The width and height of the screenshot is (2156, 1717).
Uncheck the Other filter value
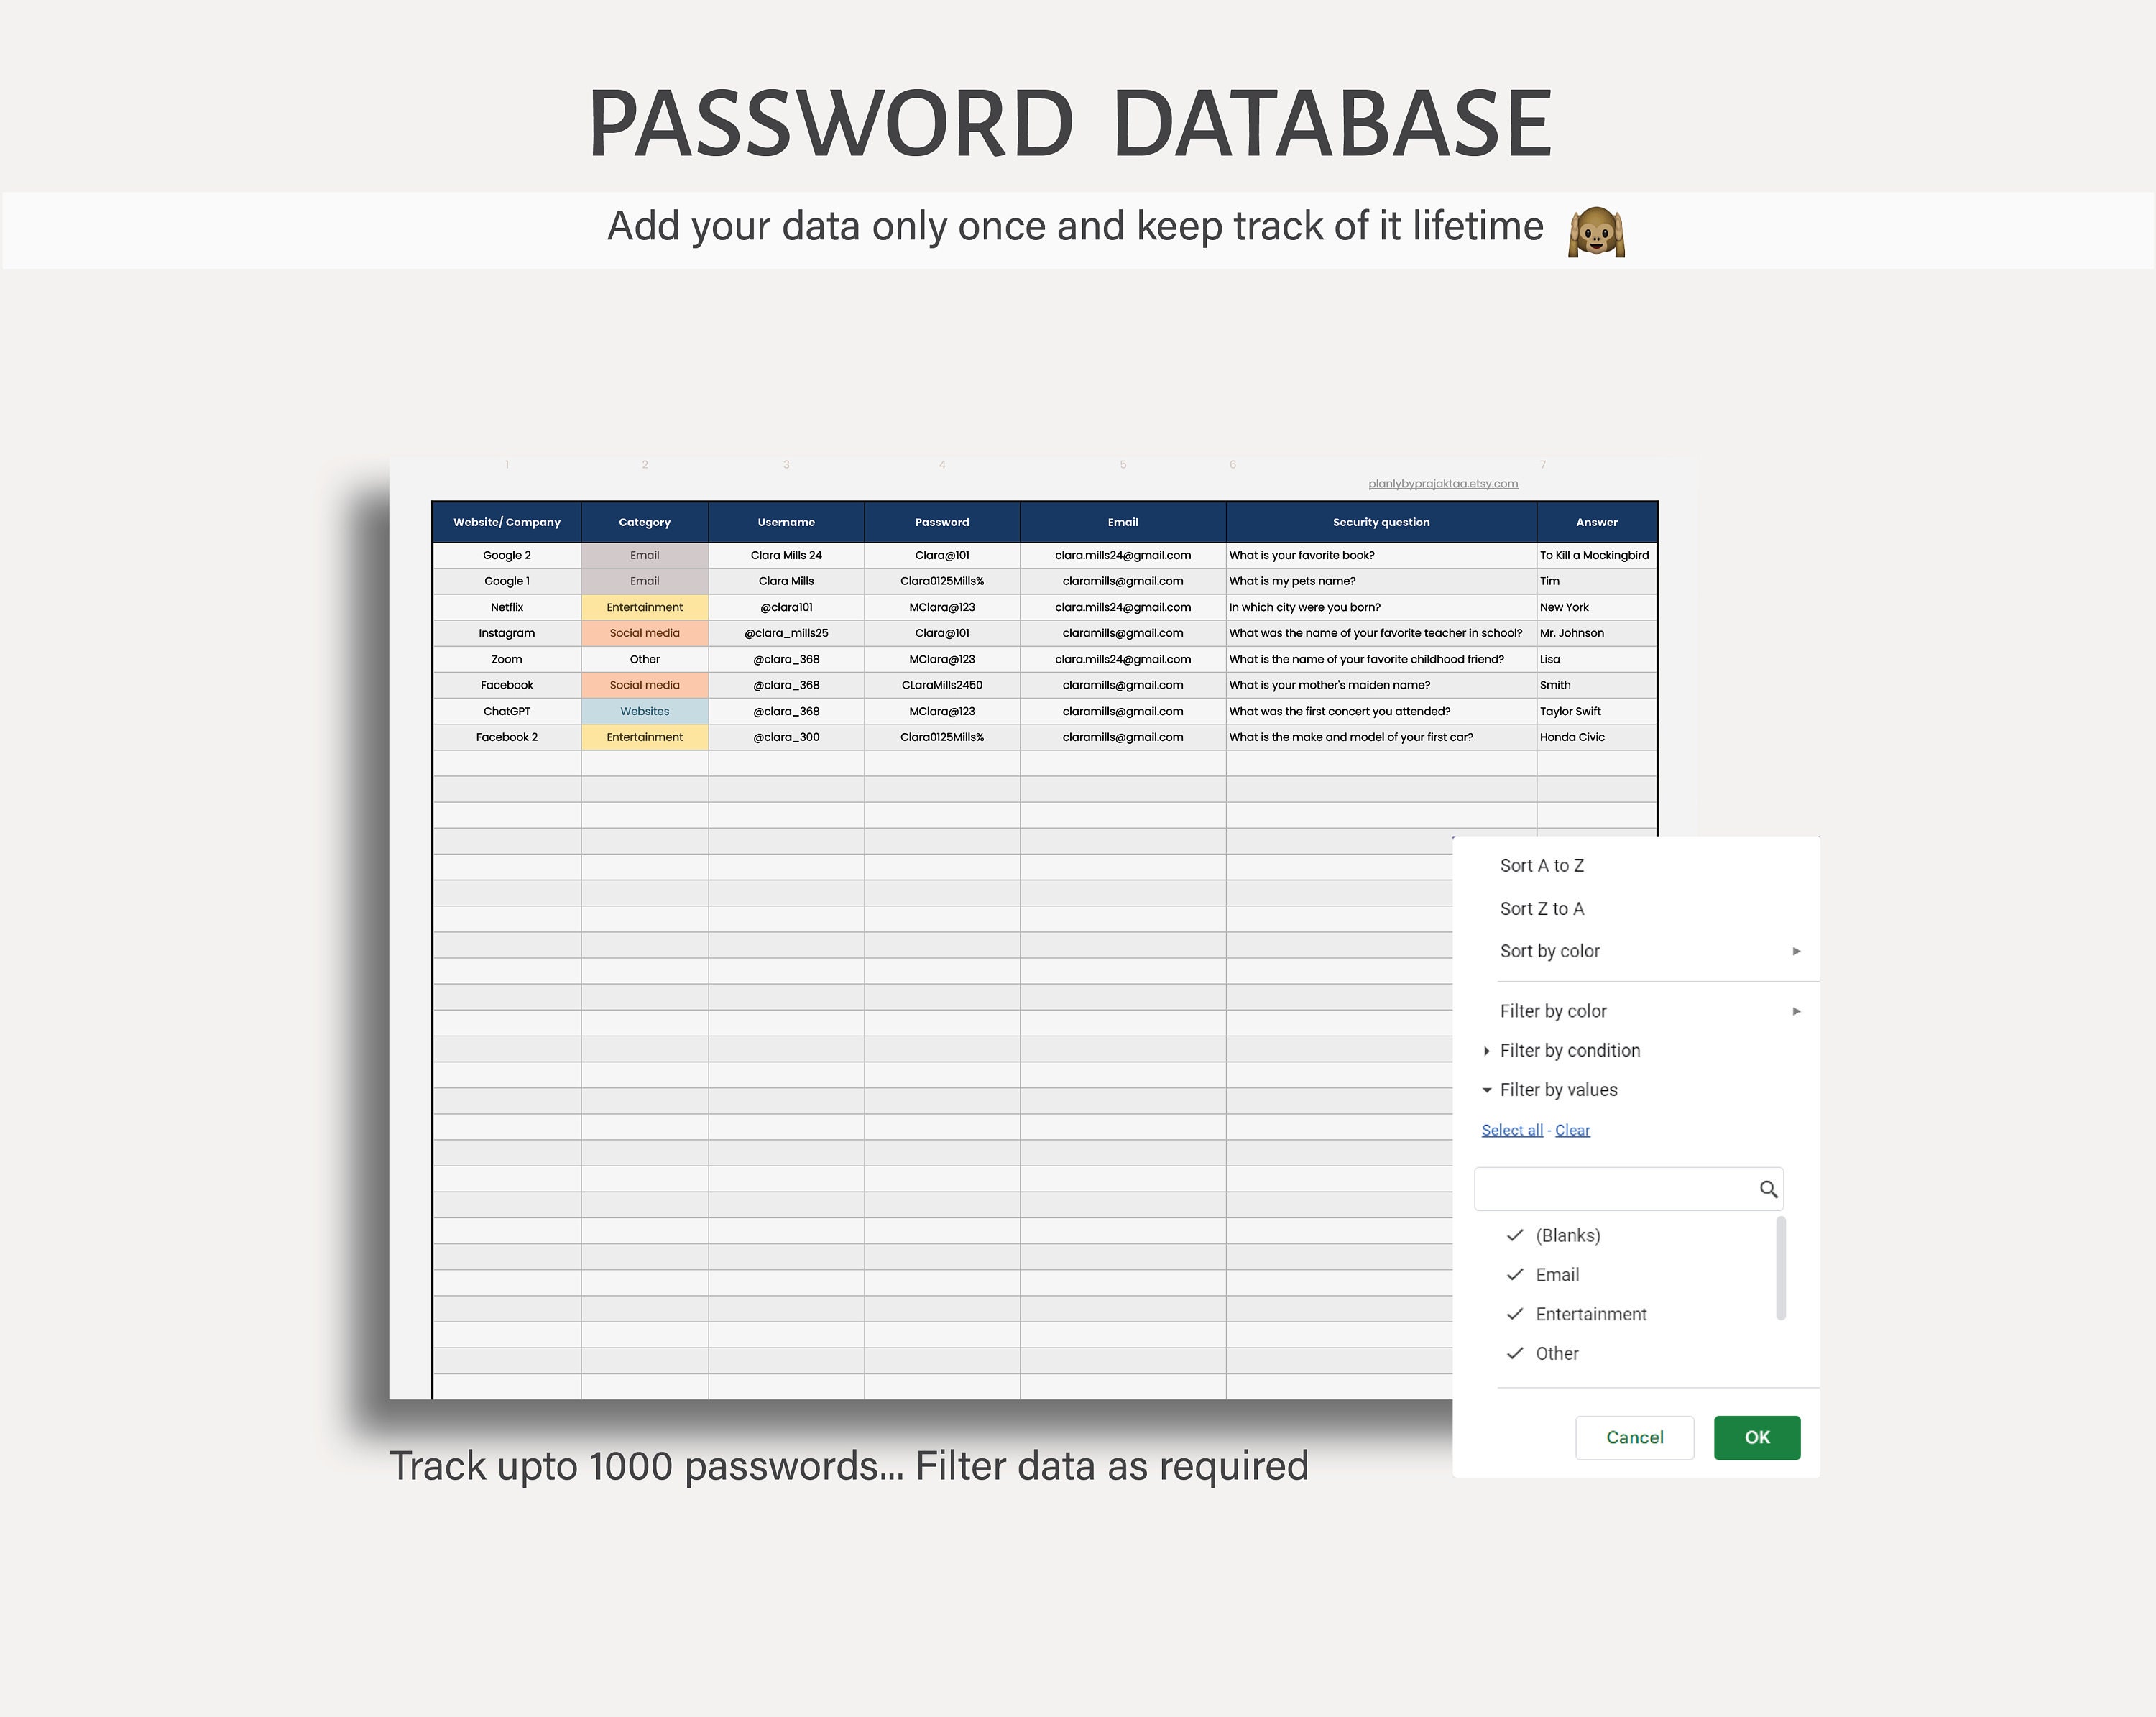[1514, 1353]
